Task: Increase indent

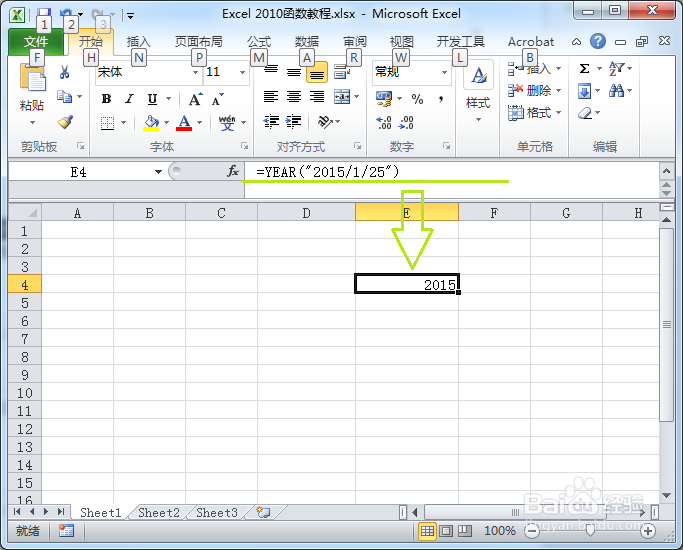Action: pos(294,121)
